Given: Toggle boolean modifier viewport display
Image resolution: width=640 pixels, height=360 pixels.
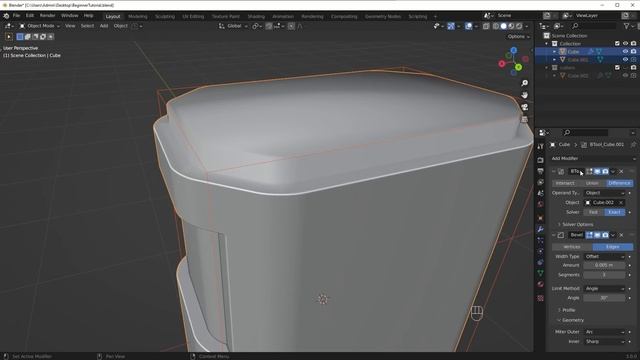Looking at the screenshot, I should point(597,171).
